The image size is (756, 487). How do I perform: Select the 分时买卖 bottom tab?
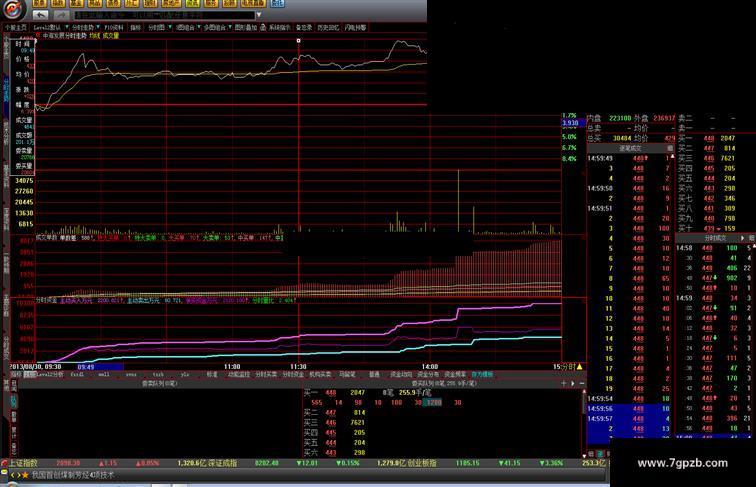pyautogui.click(x=266, y=374)
